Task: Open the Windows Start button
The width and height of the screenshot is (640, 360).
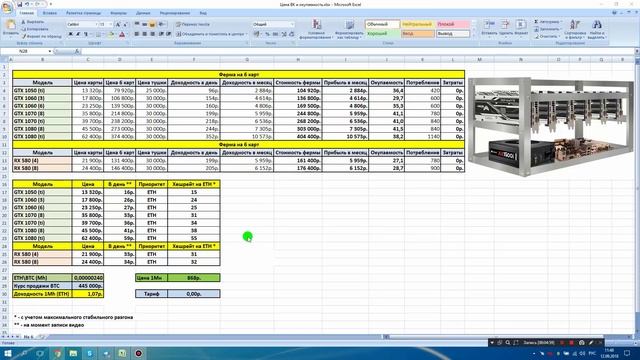Action: click(x=7, y=353)
